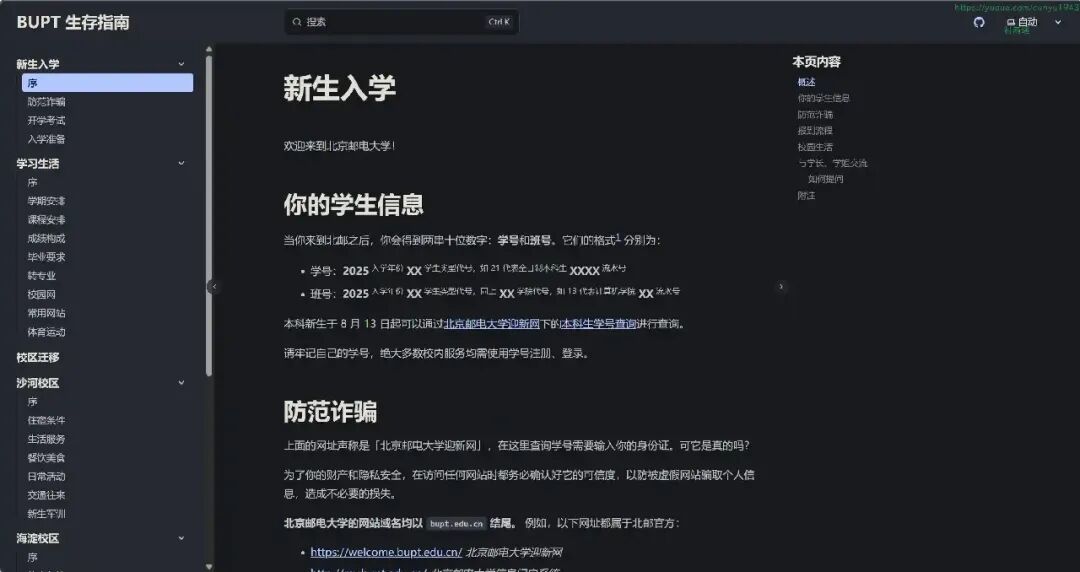Viewport: 1080px width, 572px height.
Task: Follow the 北京邮电大学迎新网 inline link
Action: click(492, 323)
